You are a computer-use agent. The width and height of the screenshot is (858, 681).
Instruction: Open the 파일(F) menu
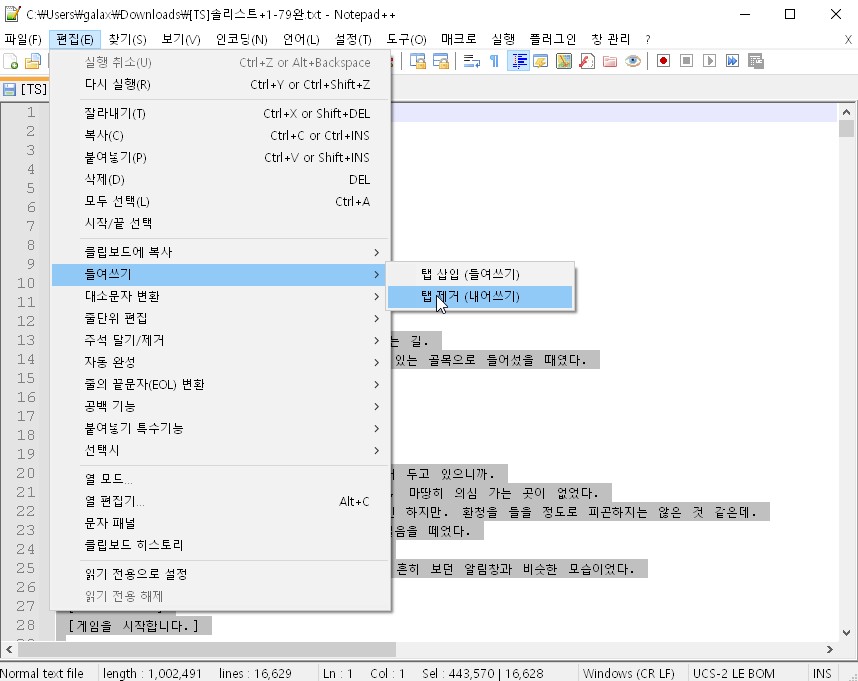click(23, 39)
